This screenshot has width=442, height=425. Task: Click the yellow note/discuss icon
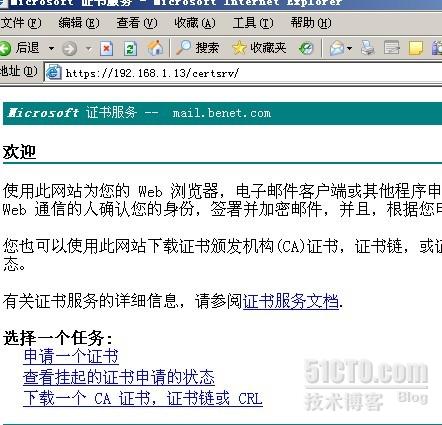coord(416,48)
